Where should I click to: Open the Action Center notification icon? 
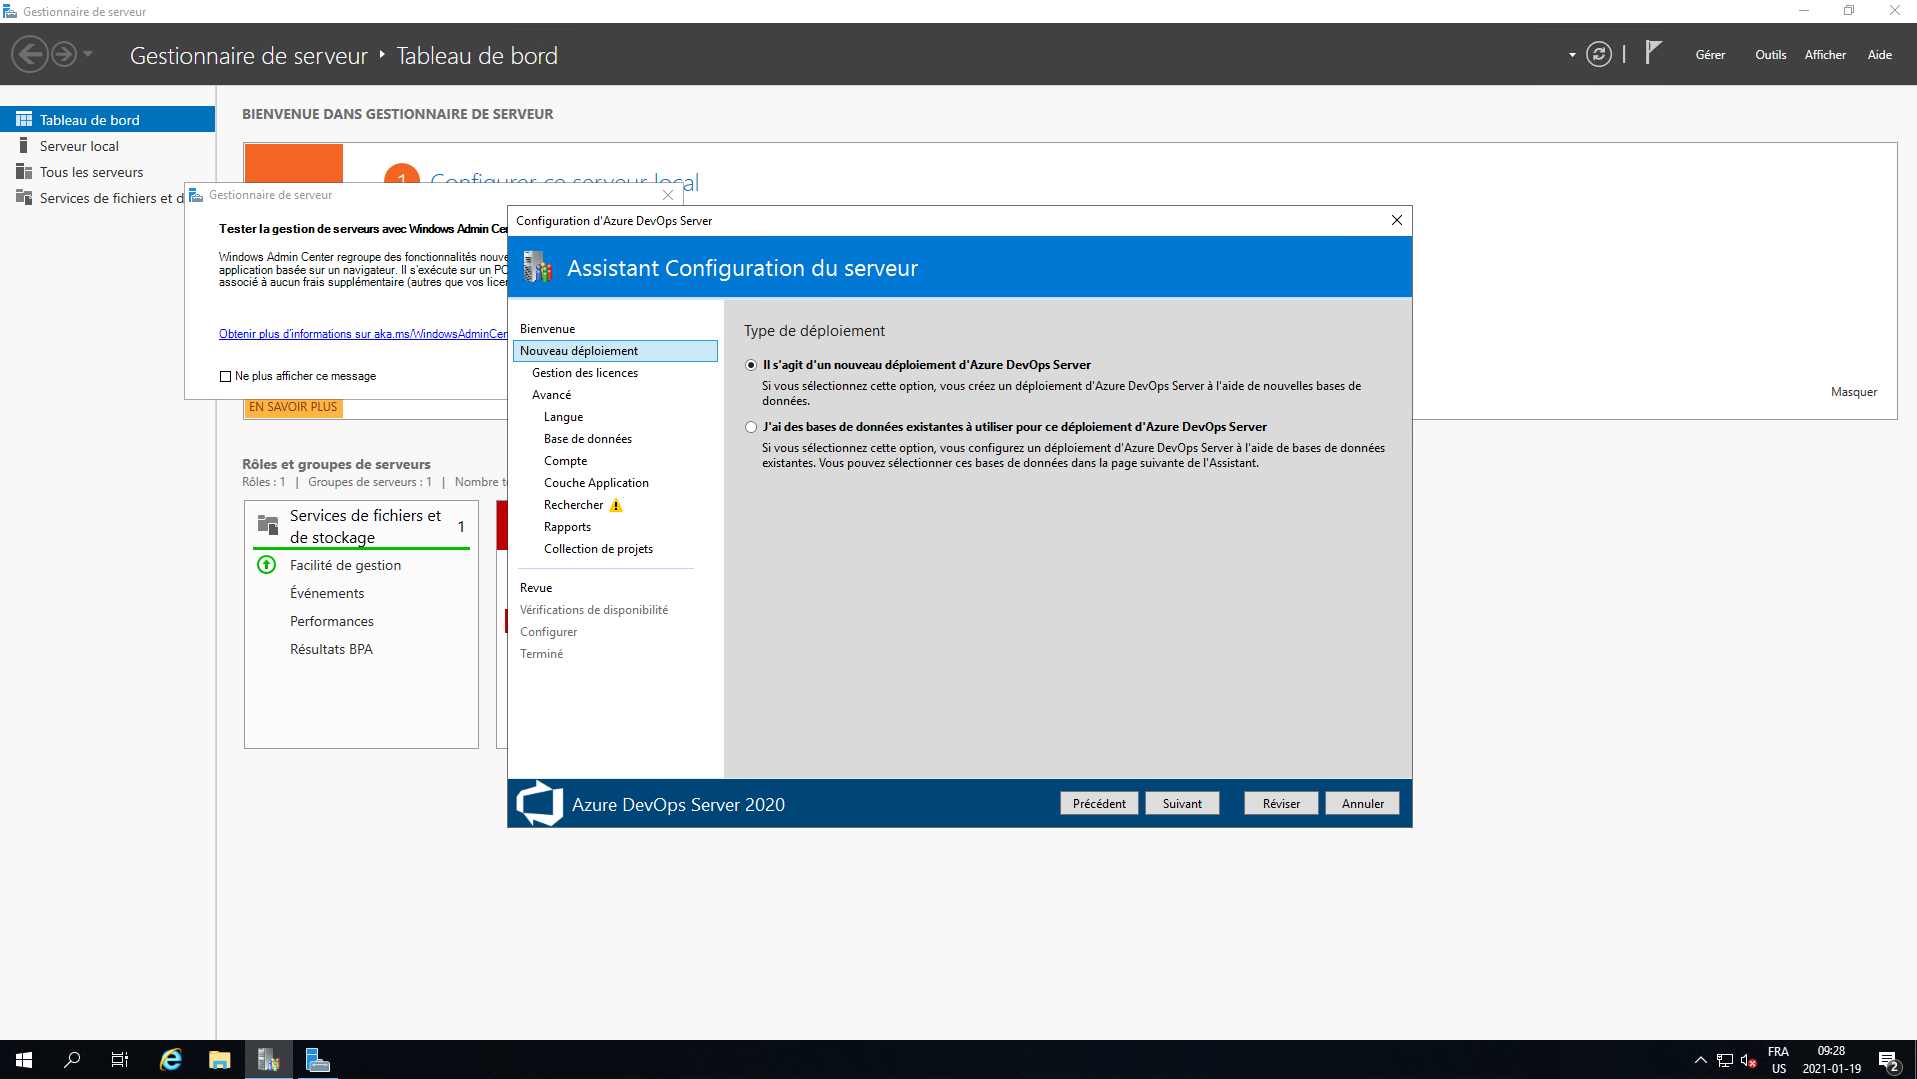tap(1888, 1061)
